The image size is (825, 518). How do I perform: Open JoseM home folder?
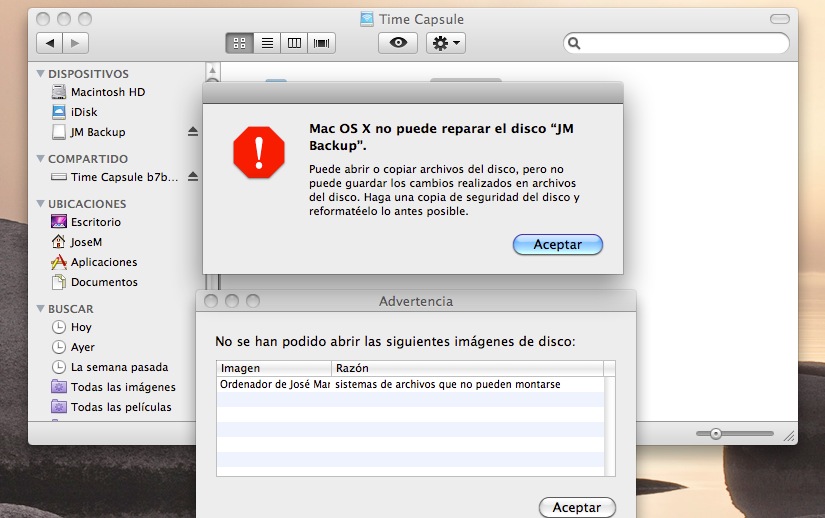pos(76,242)
